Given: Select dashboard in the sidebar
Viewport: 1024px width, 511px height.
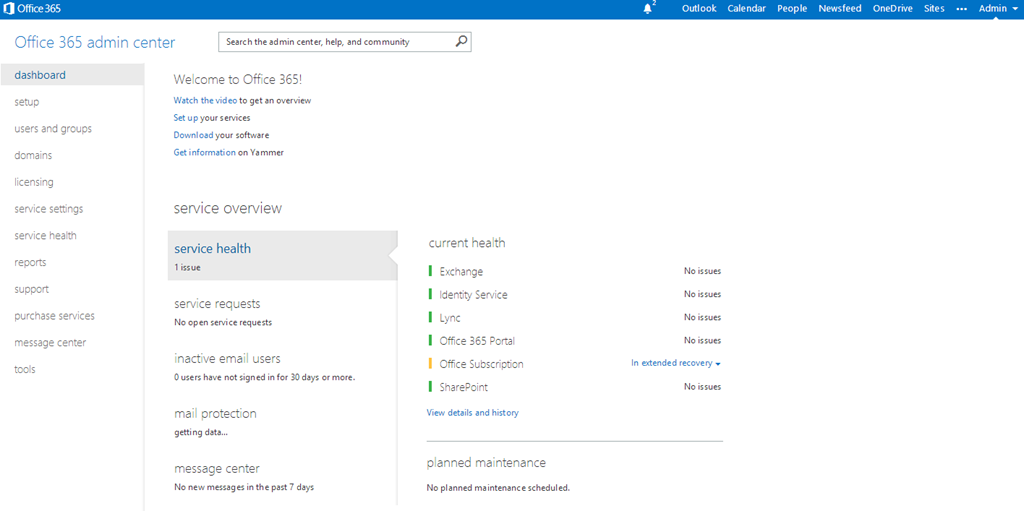Looking at the screenshot, I should 72,75.
